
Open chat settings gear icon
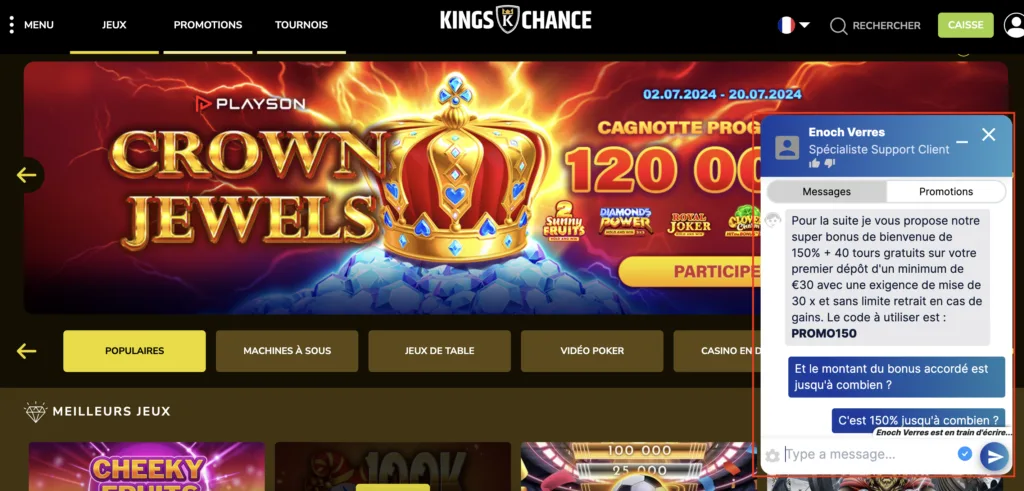[773, 456]
